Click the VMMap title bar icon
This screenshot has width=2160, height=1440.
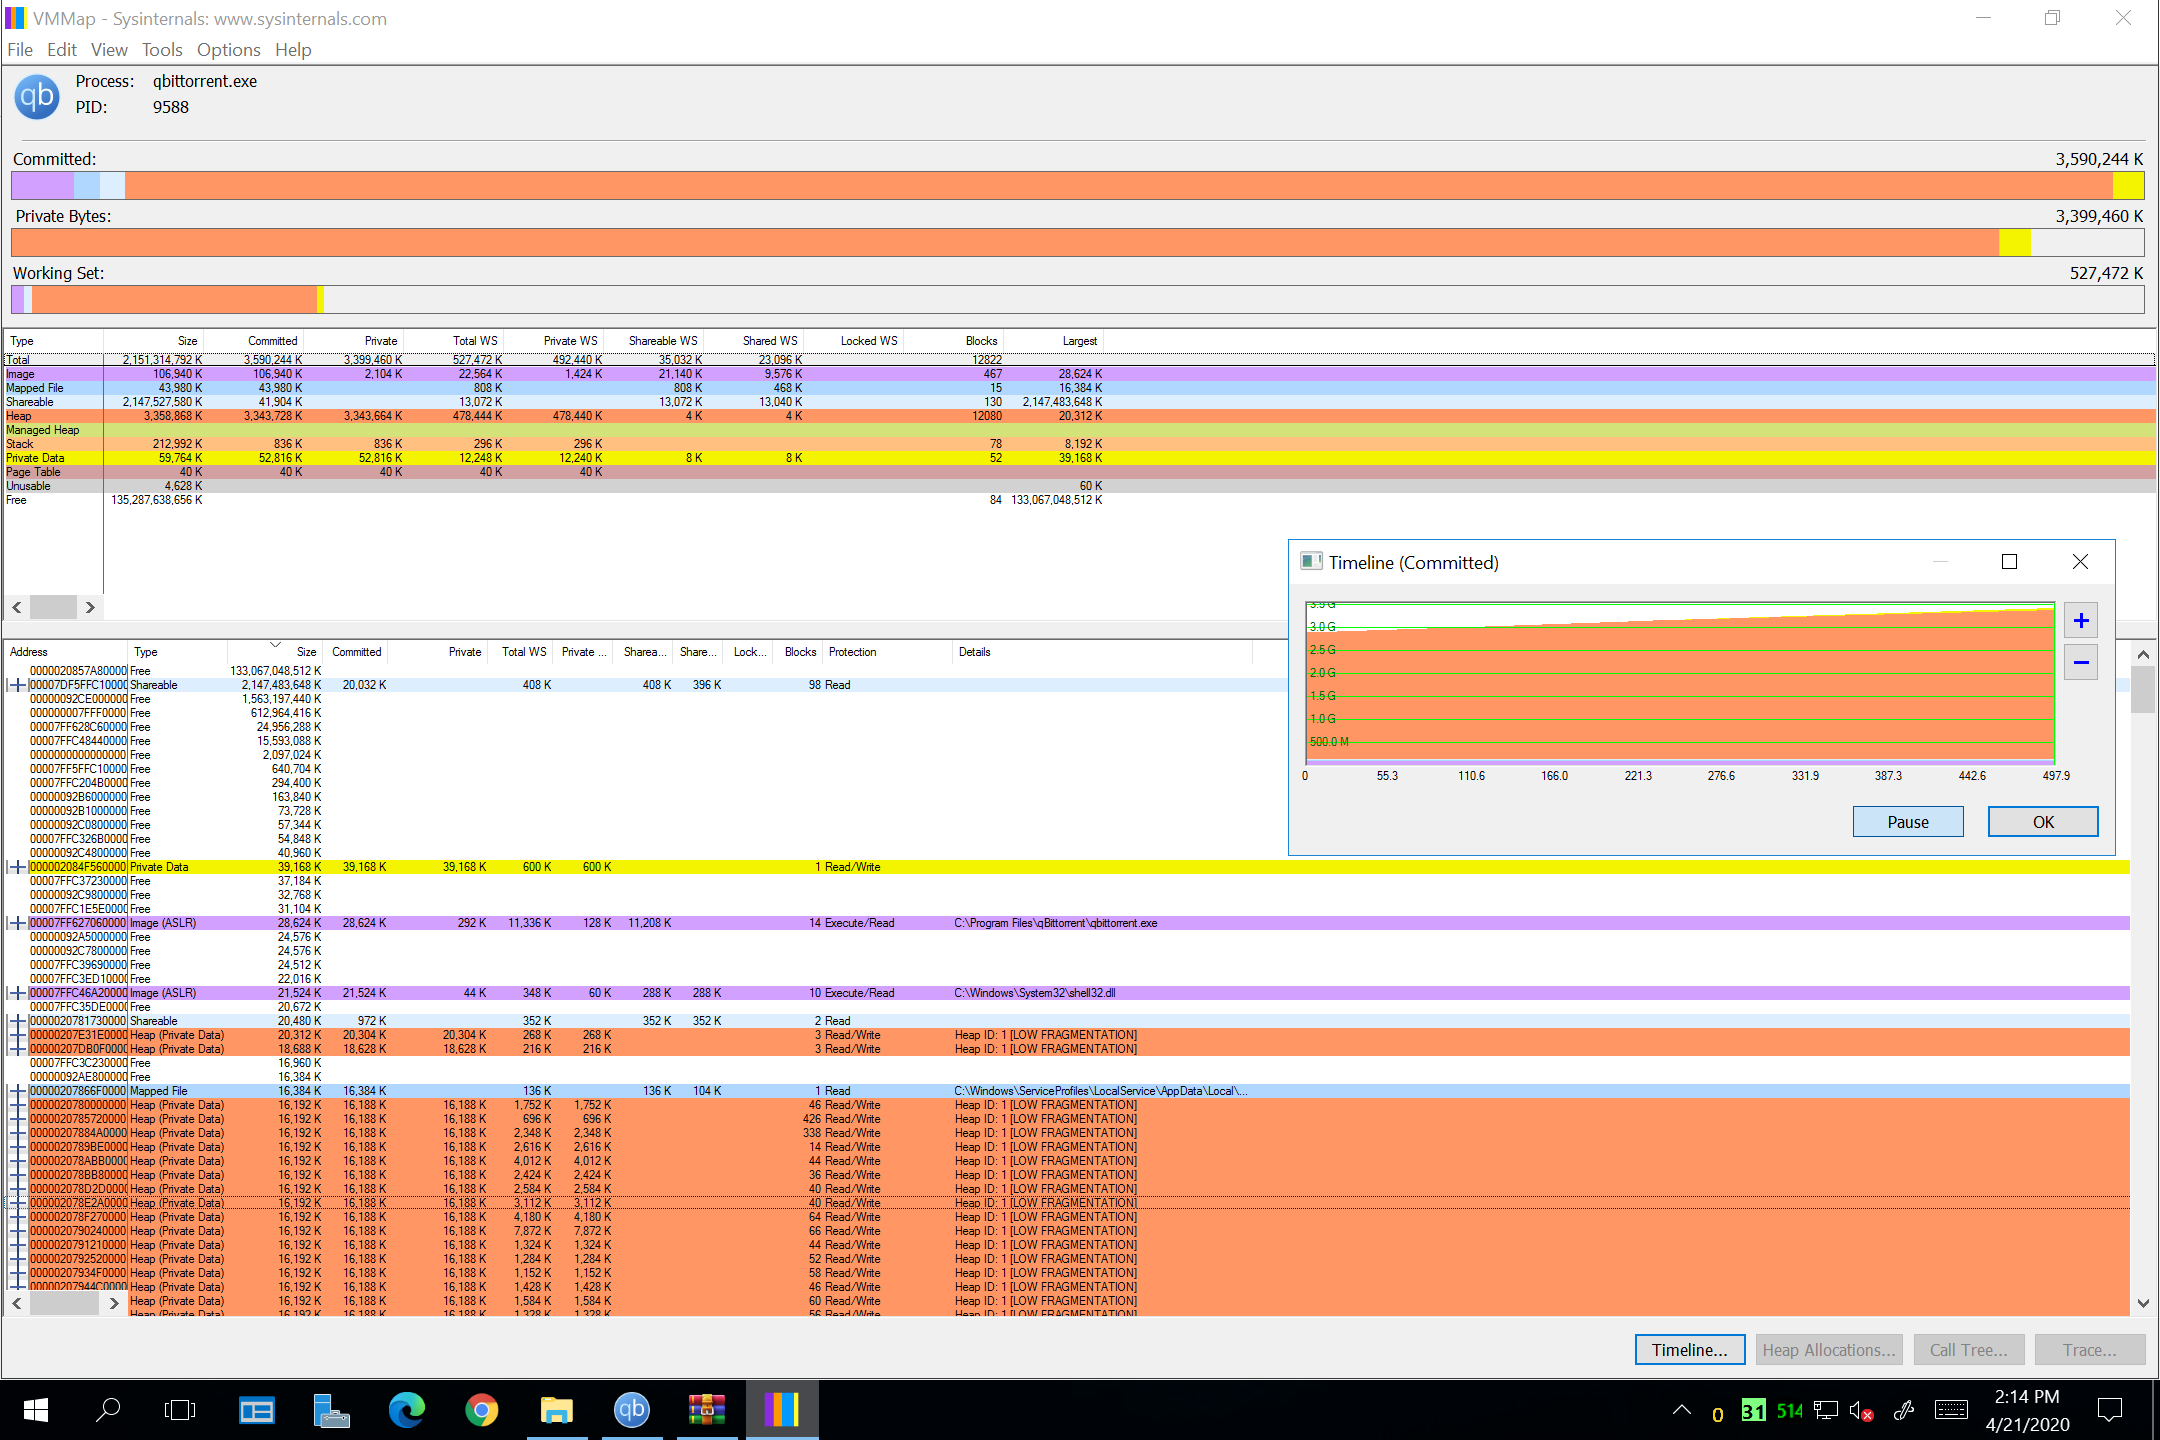tap(15, 18)
